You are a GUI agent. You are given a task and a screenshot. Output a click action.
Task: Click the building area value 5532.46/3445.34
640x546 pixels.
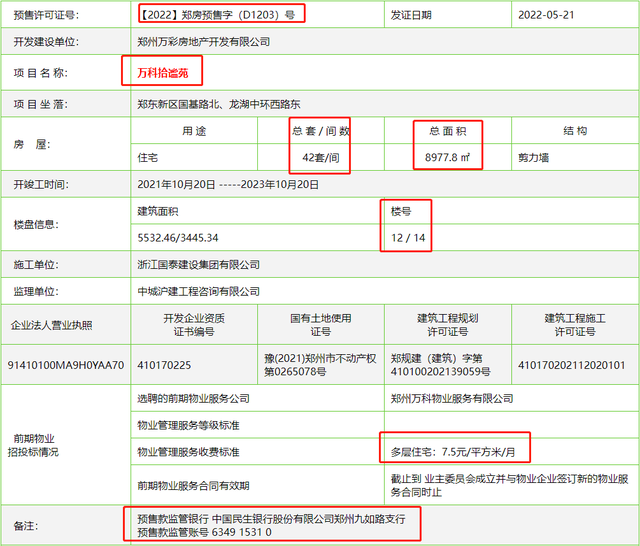[177, 238]
